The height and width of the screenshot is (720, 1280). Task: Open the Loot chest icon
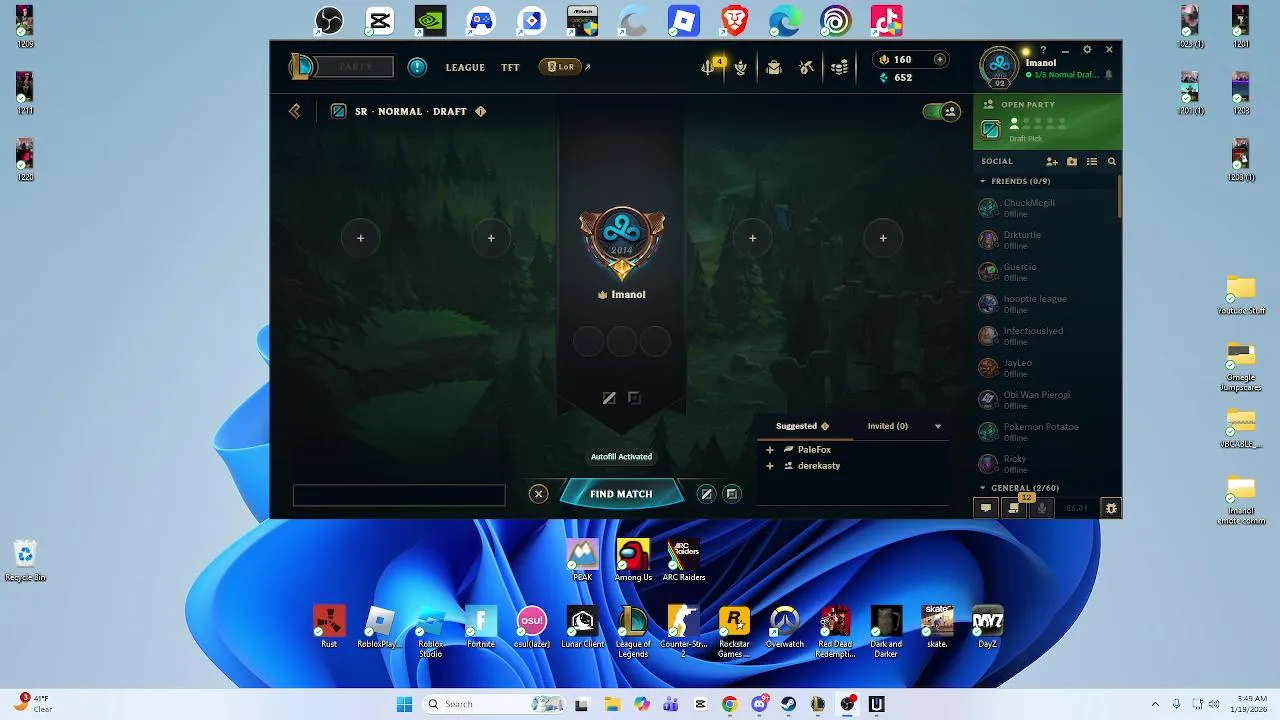[x=773, y=67]
